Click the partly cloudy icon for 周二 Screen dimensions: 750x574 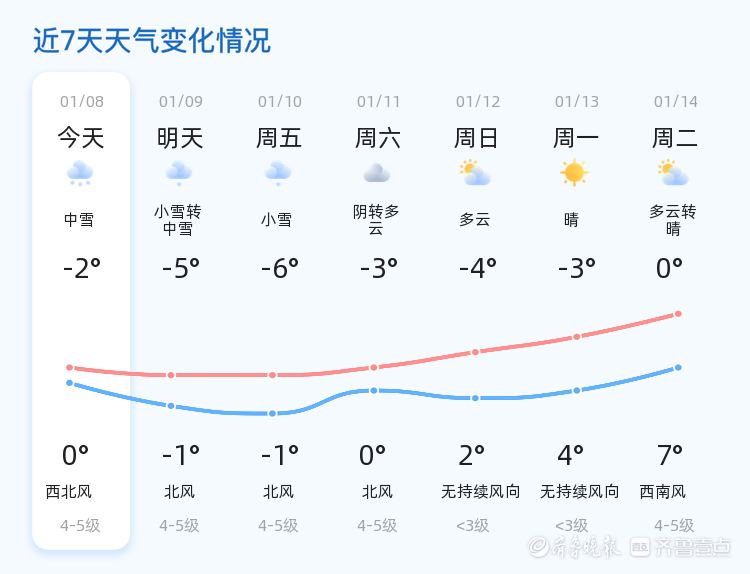[x=673, y=173]
